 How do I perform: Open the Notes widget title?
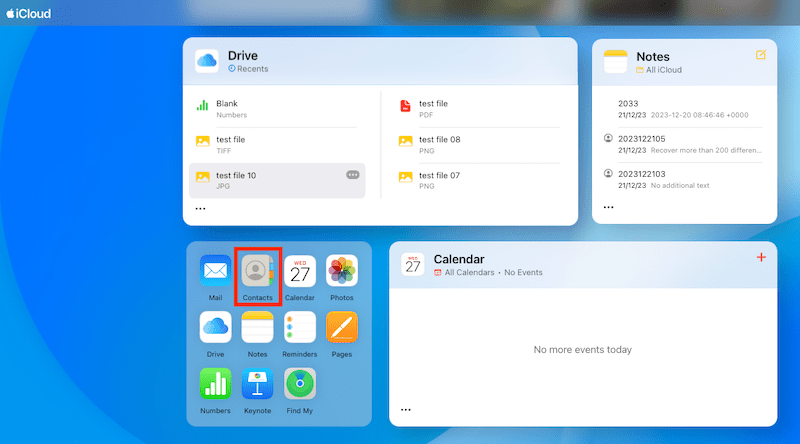(x=653, y=57)
